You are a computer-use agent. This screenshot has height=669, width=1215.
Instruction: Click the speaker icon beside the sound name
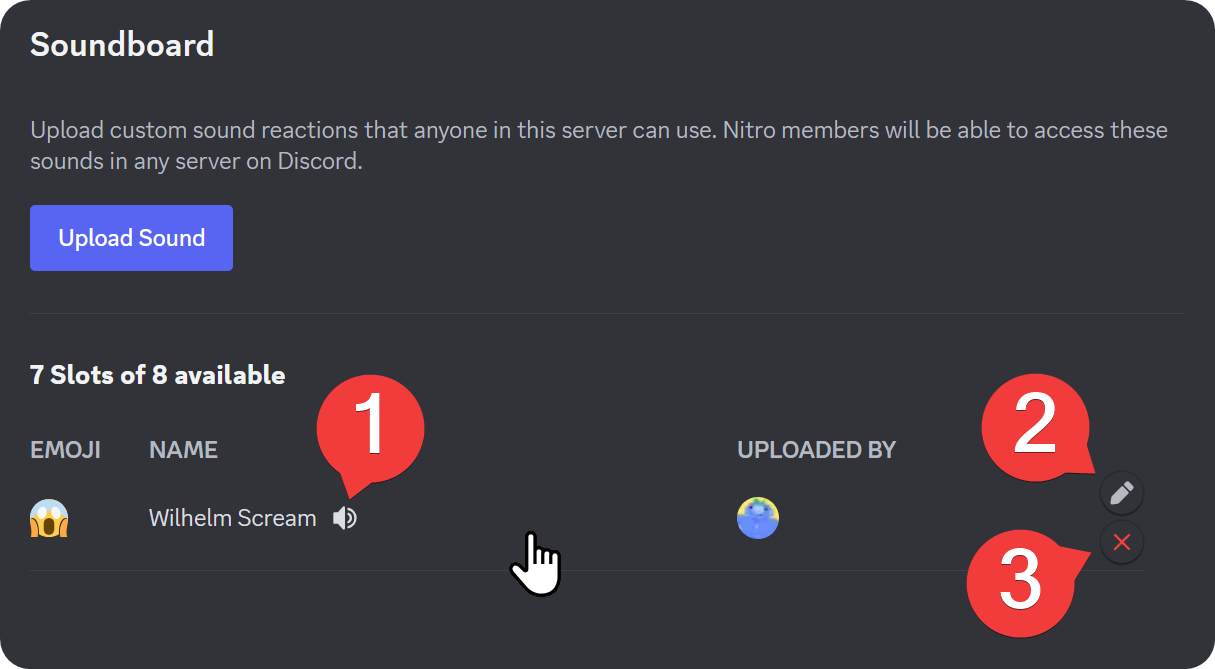click(345, 517)
